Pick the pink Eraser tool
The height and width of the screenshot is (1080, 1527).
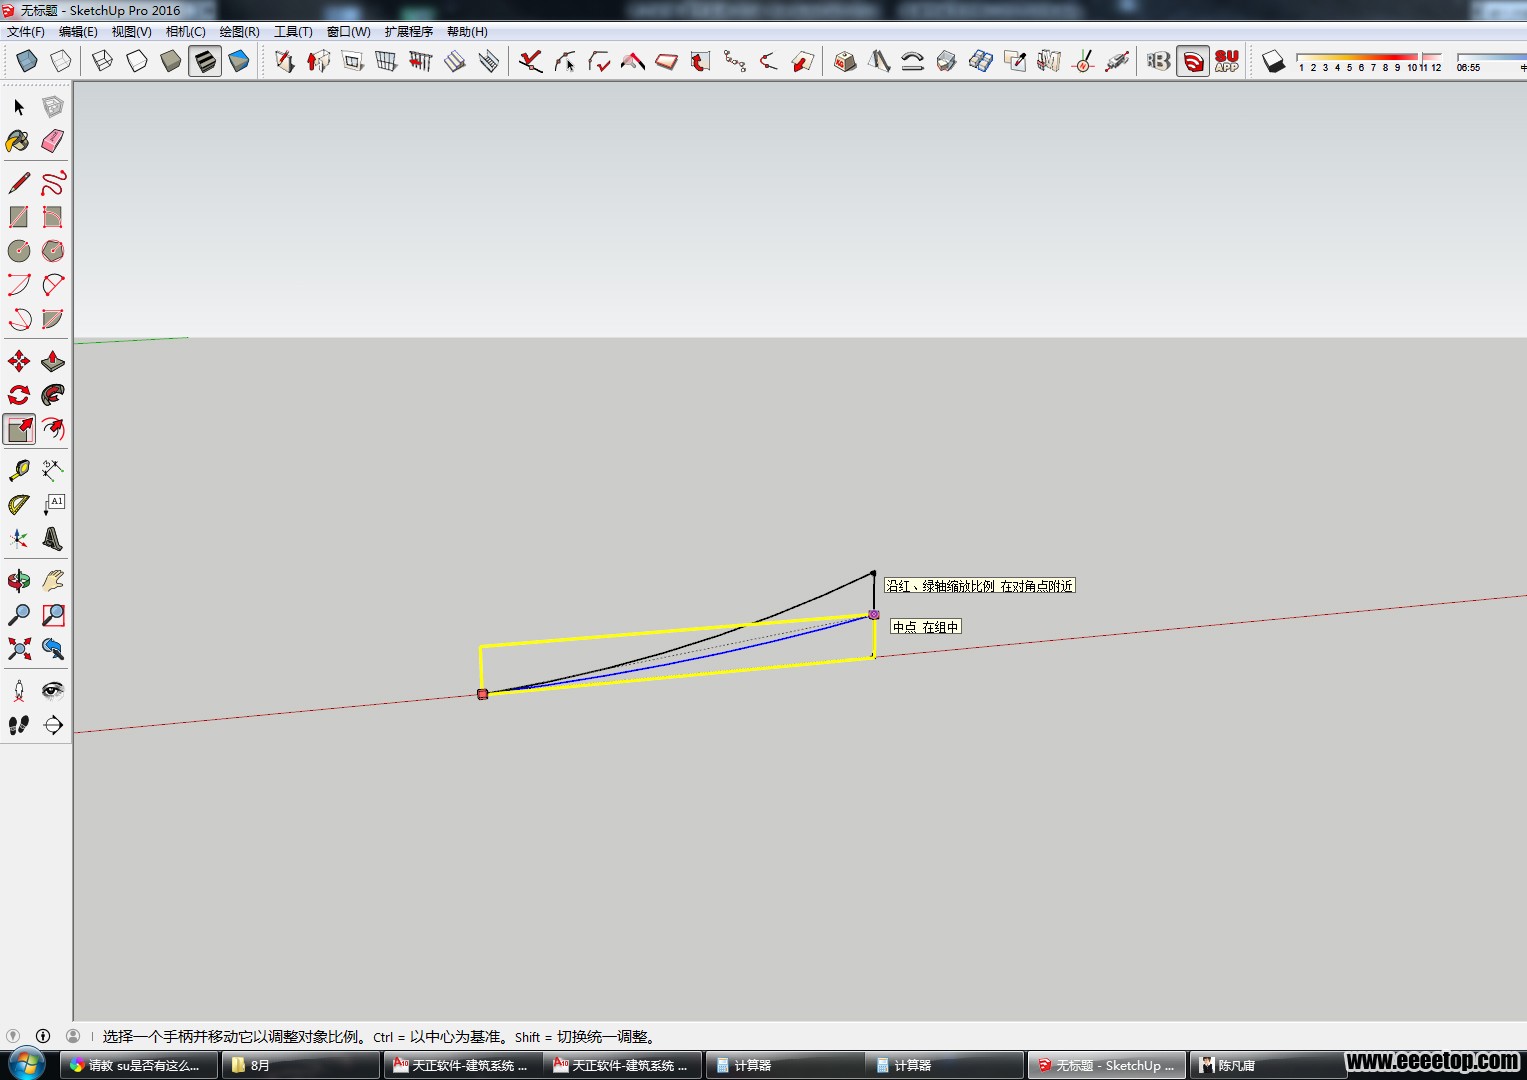[x=53, y=141]
